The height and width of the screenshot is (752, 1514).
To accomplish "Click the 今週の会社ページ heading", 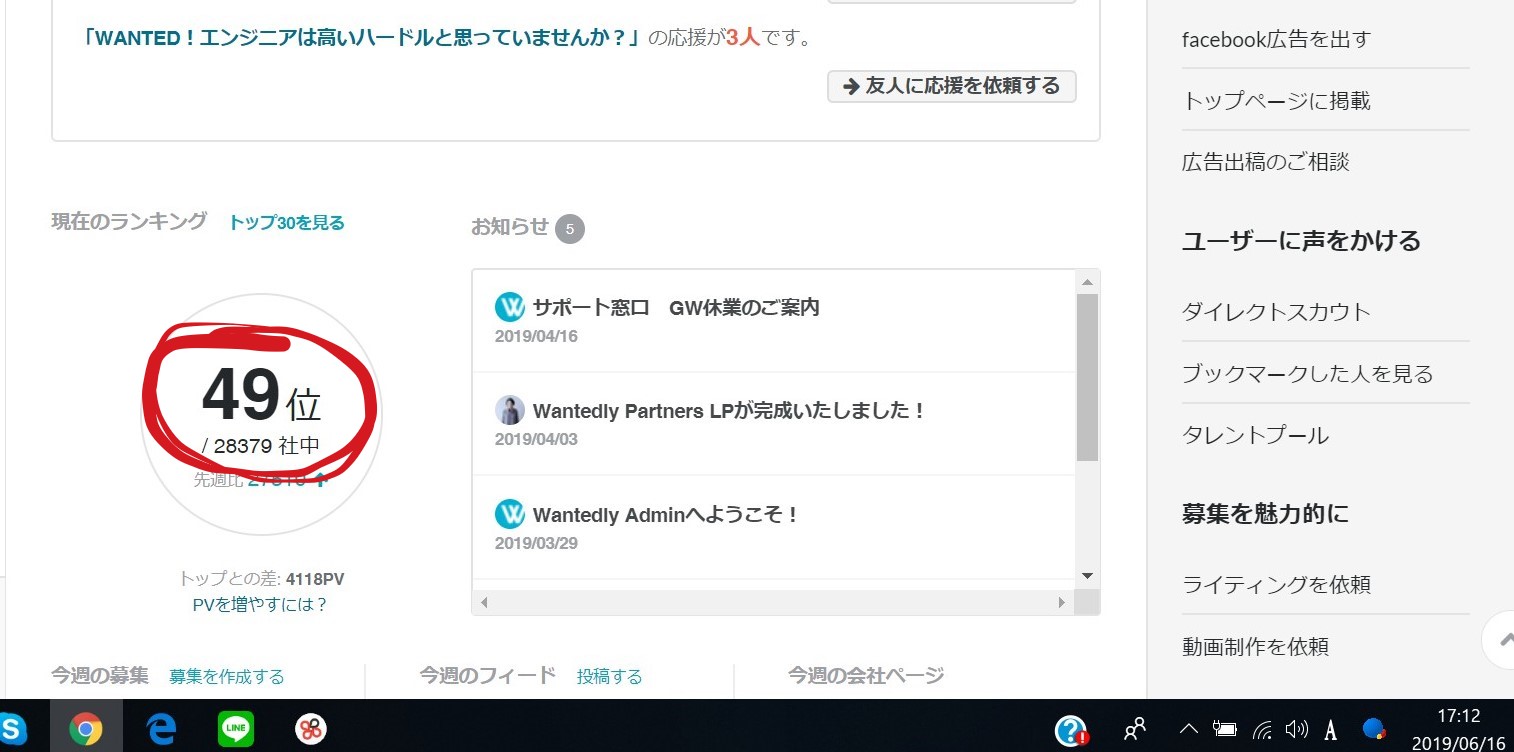I will 866,675.
